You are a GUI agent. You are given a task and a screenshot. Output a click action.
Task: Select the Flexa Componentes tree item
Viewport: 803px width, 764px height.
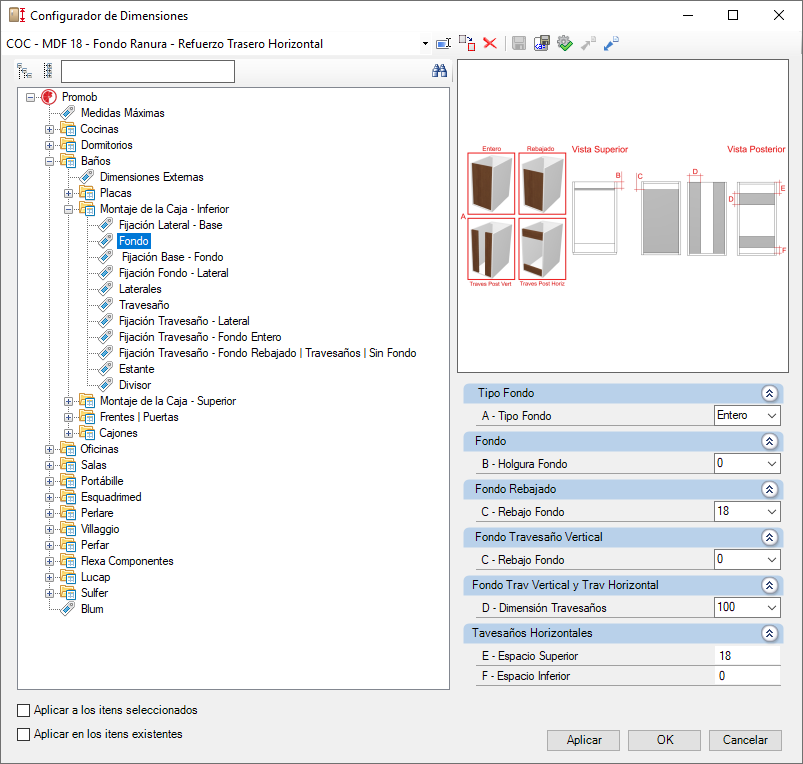coord(127,561)
